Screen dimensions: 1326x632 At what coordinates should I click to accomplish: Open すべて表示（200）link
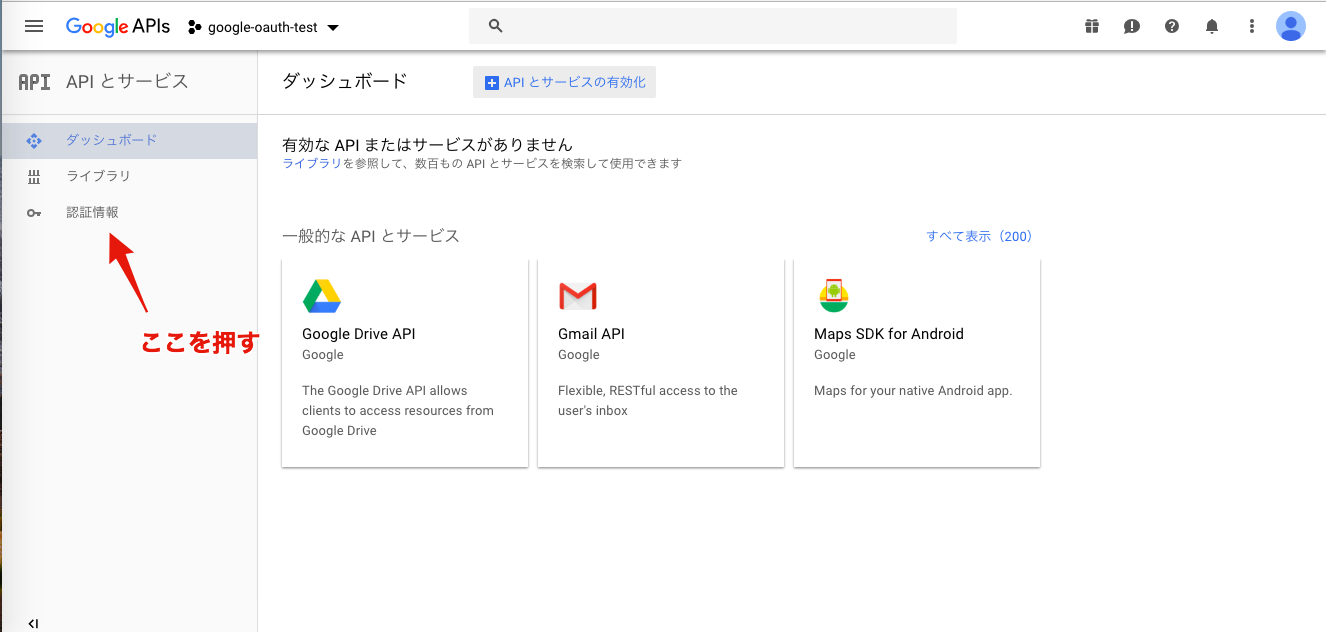(979, 236)
